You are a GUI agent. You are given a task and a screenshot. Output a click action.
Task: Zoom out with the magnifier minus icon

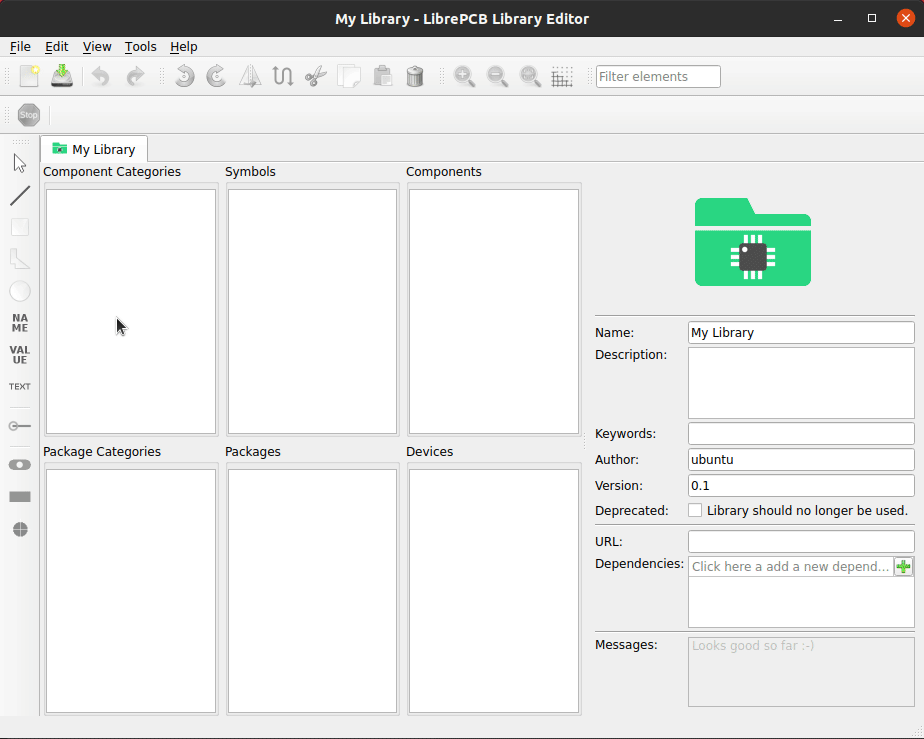coord(497,77)
